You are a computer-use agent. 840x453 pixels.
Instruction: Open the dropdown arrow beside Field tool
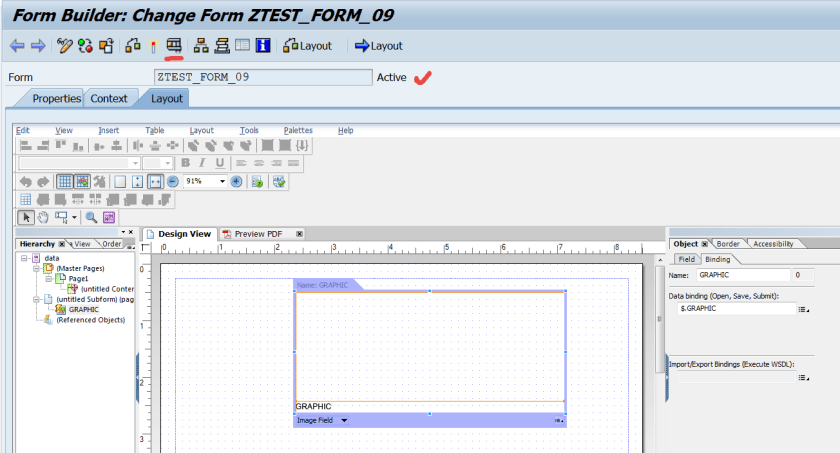pyautogui.click(x=74, y=217)
